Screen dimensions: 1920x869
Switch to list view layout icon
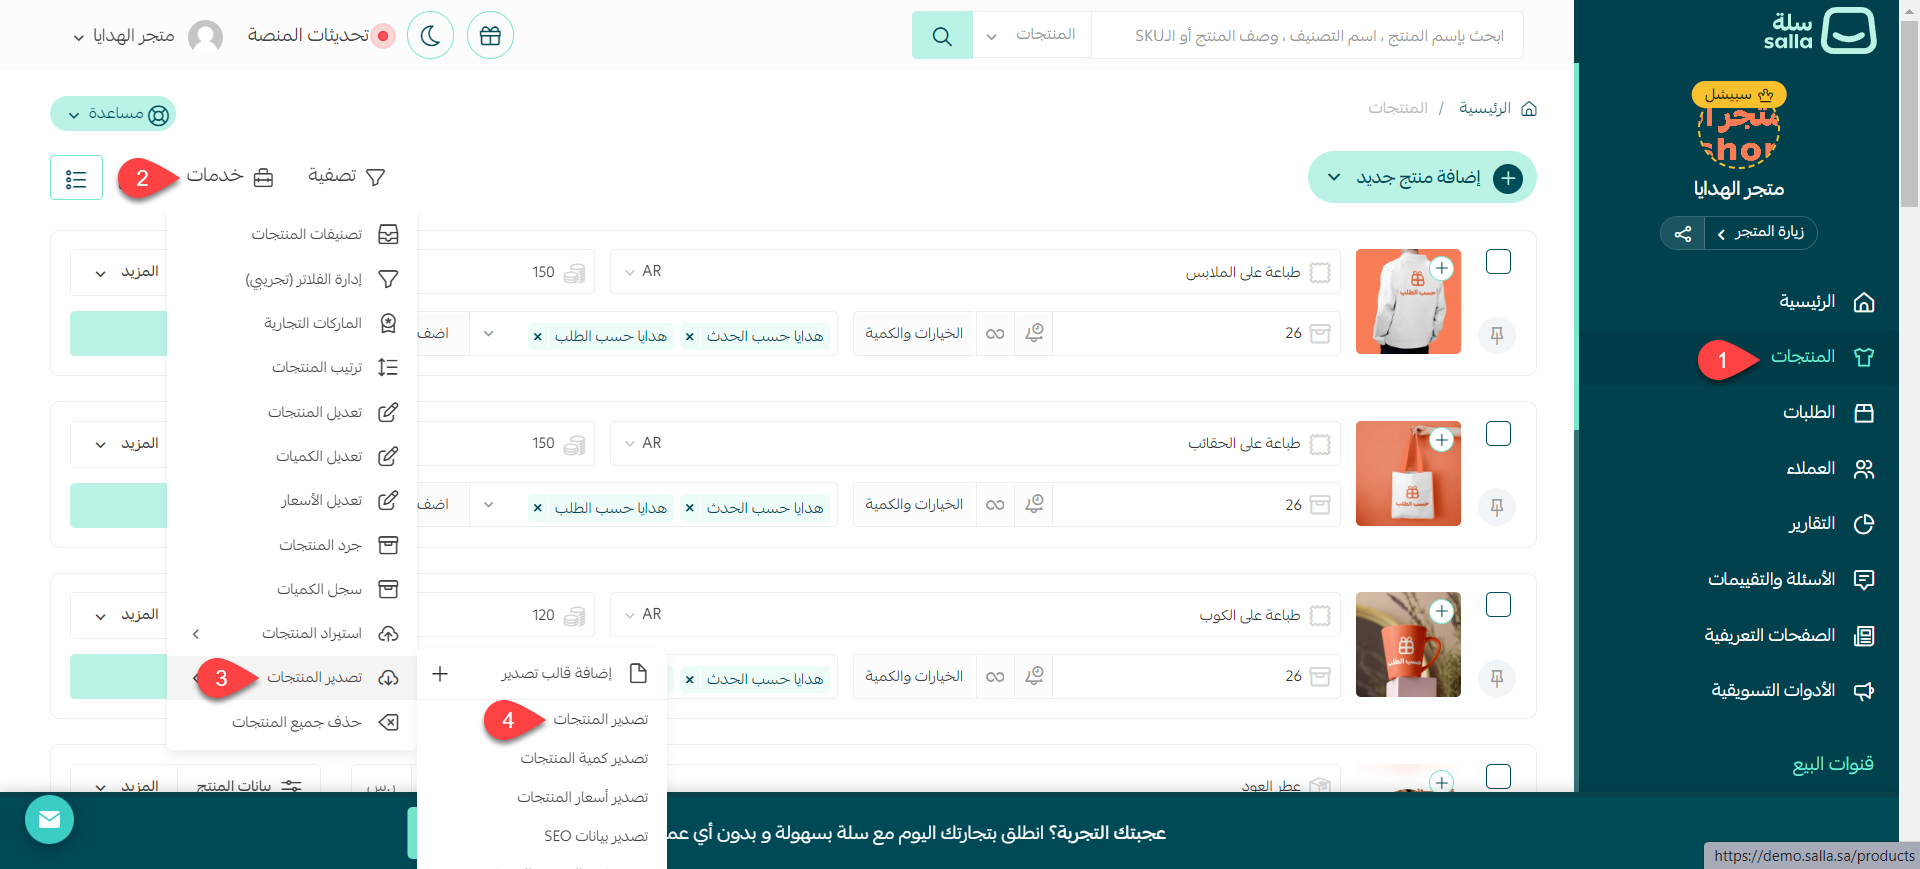76,178
